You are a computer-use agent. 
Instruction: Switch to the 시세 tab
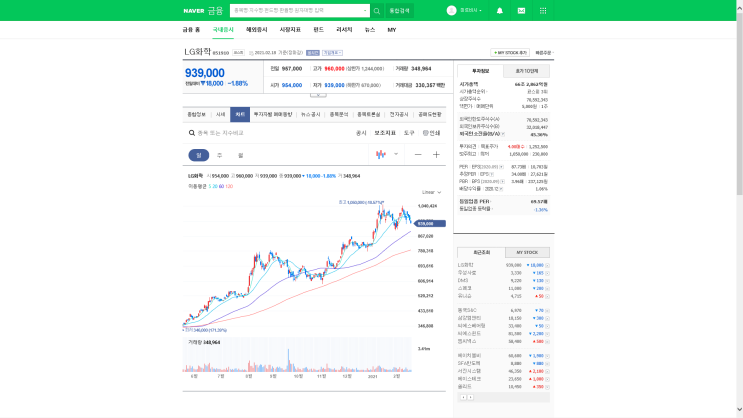(220, 115)
